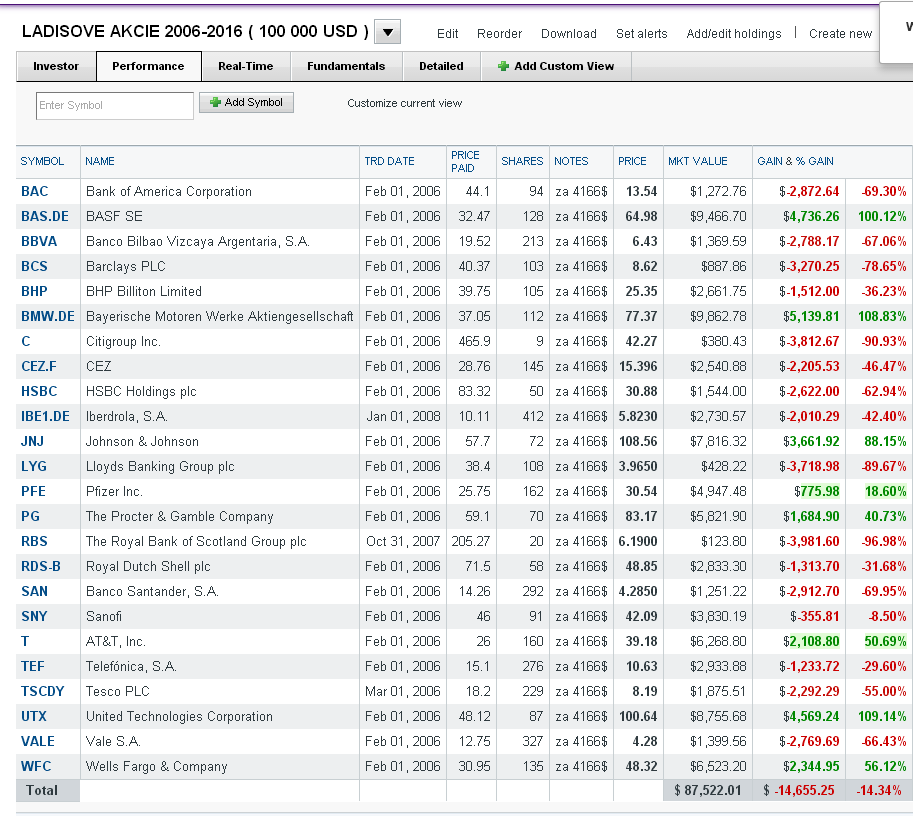
Task: Sort by MKT VALUE column header
Action: pyautogui.click(x=698, y=161)
